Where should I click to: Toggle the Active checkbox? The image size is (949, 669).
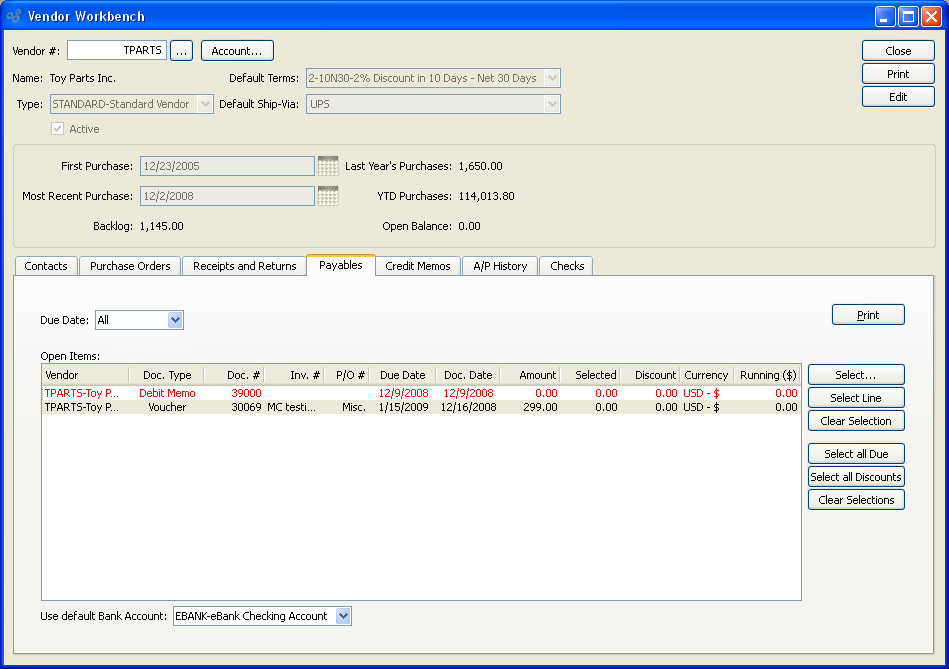point(57,129)
